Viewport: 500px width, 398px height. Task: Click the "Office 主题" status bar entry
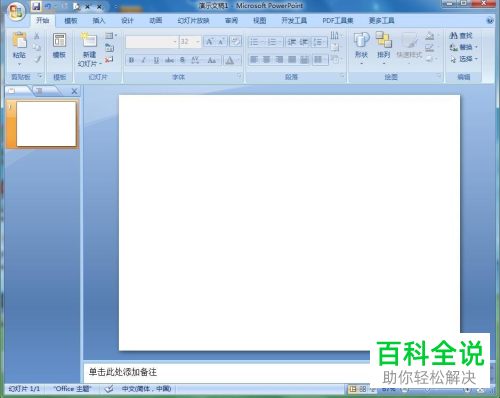click(x=72, y=389)
